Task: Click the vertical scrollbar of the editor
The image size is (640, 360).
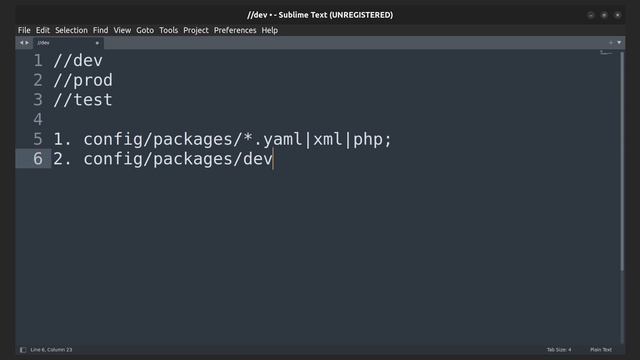Action: tap(622, 161)
